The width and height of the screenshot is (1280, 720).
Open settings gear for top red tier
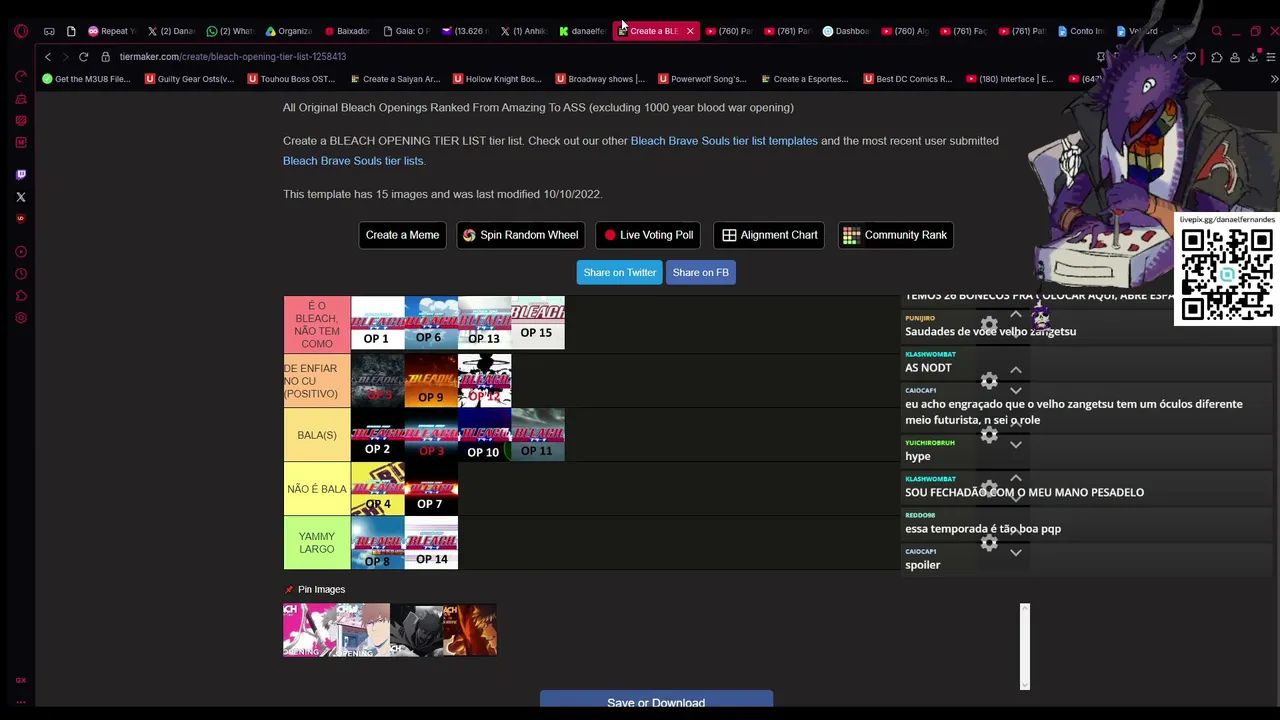[989, 325]
